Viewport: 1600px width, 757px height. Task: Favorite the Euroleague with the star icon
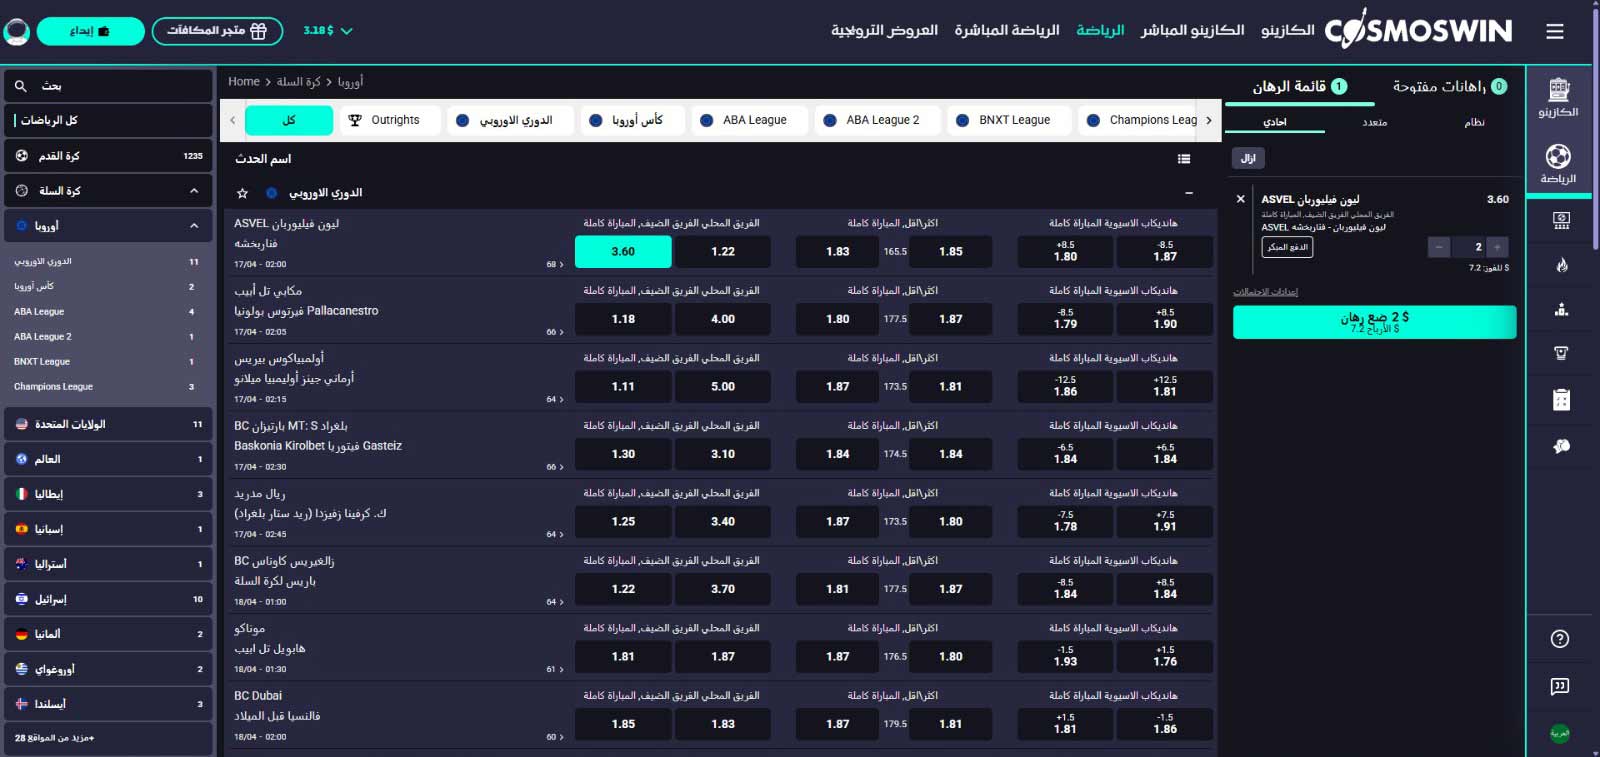242,193
